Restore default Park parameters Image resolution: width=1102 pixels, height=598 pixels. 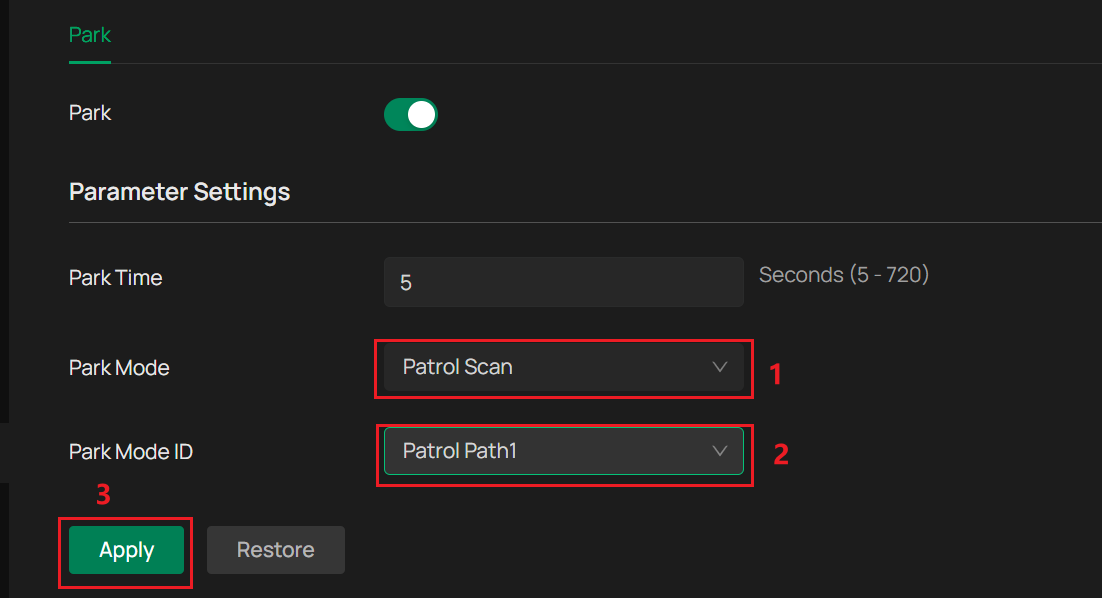(275, 549)
